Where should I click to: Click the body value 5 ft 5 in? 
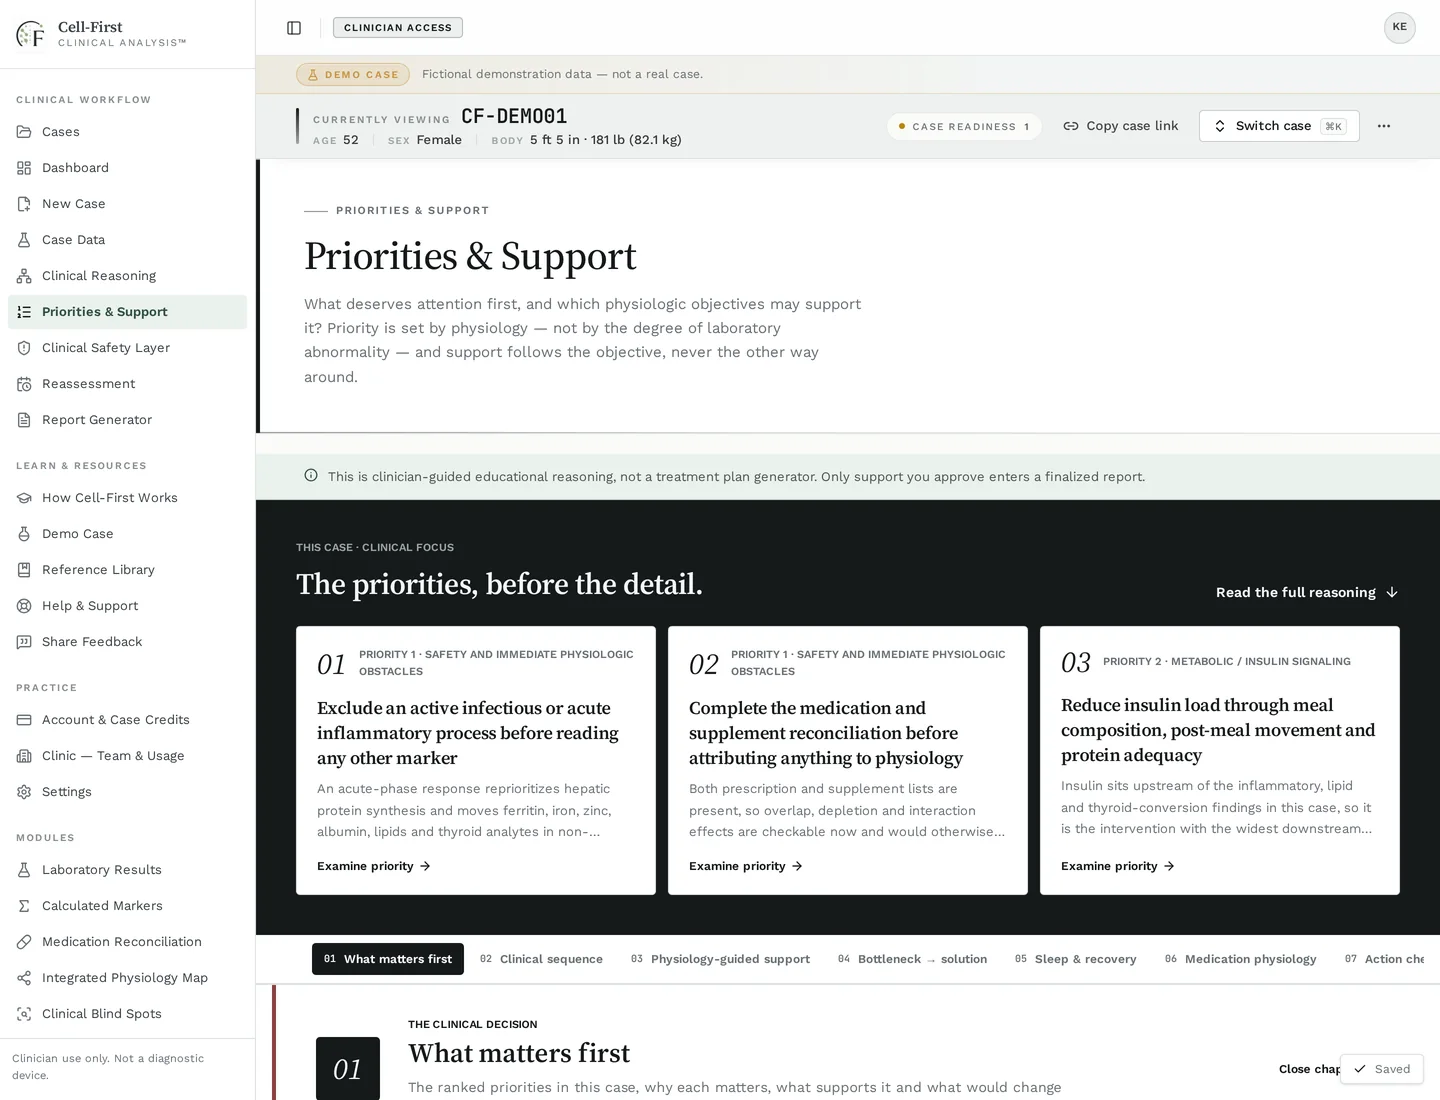[555, 140]
